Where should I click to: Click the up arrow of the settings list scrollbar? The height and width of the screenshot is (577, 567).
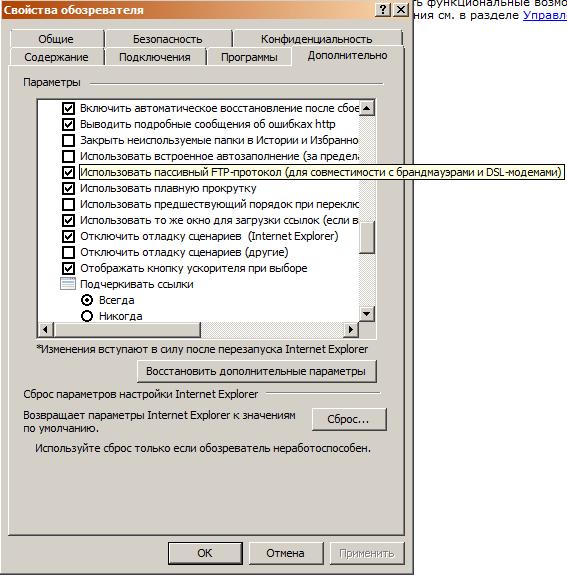pos(366,108)
